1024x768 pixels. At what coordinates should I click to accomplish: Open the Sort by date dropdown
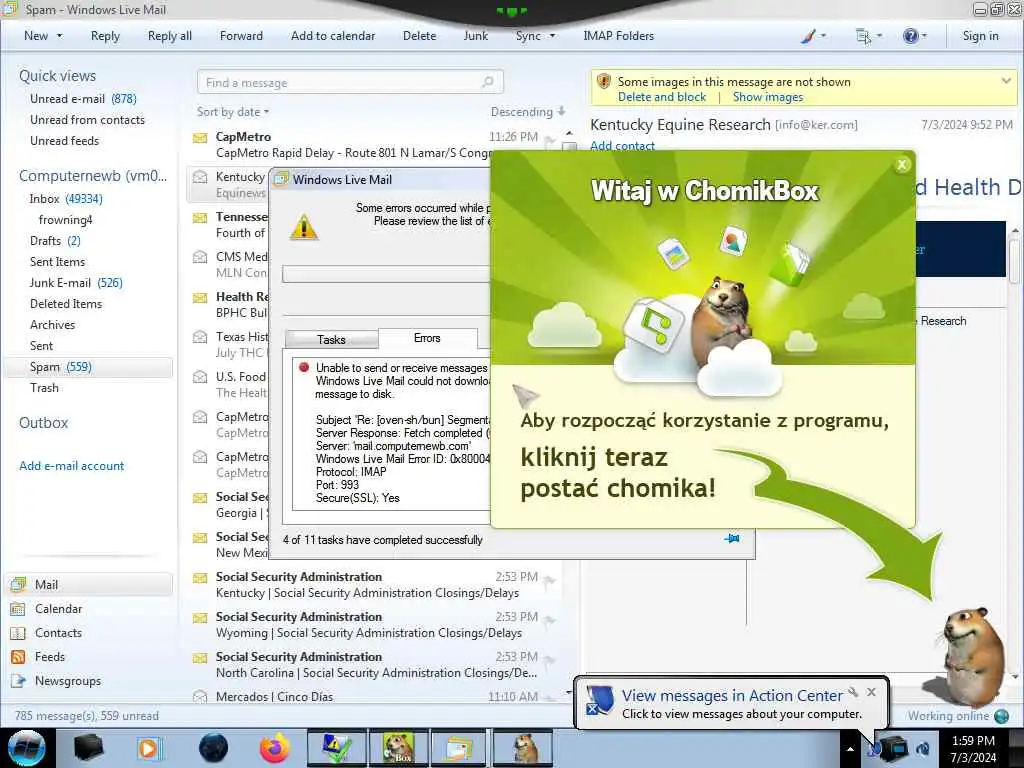coord(232,112)
